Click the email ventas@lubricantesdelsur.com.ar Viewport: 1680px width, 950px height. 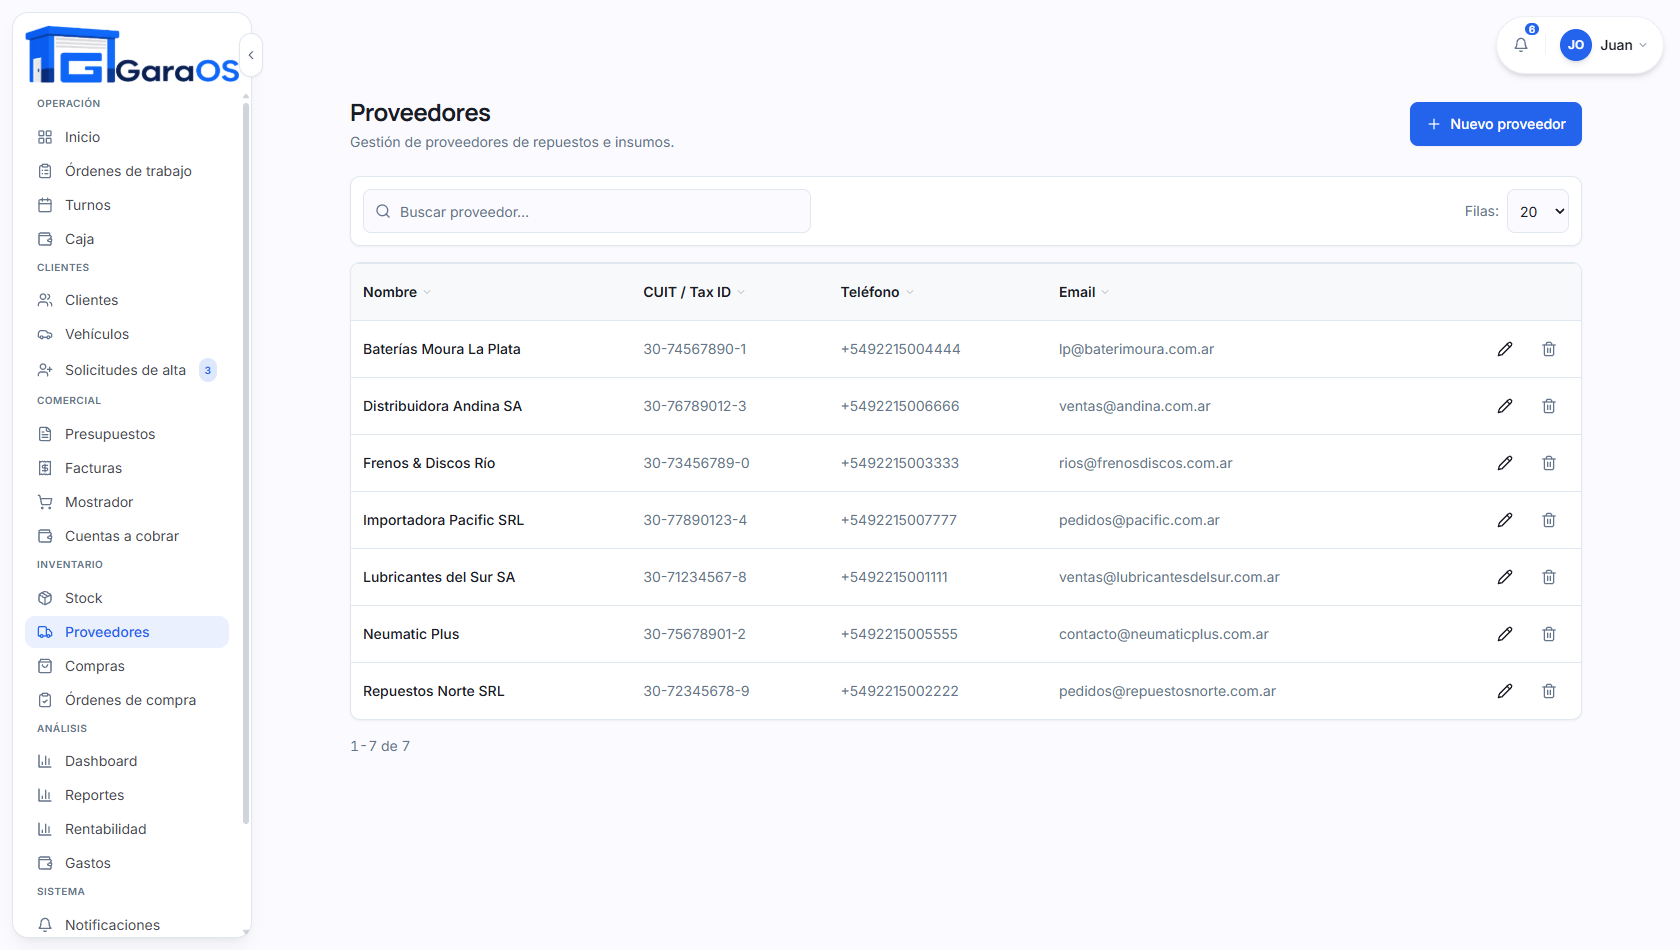(x=1169, y=577)
